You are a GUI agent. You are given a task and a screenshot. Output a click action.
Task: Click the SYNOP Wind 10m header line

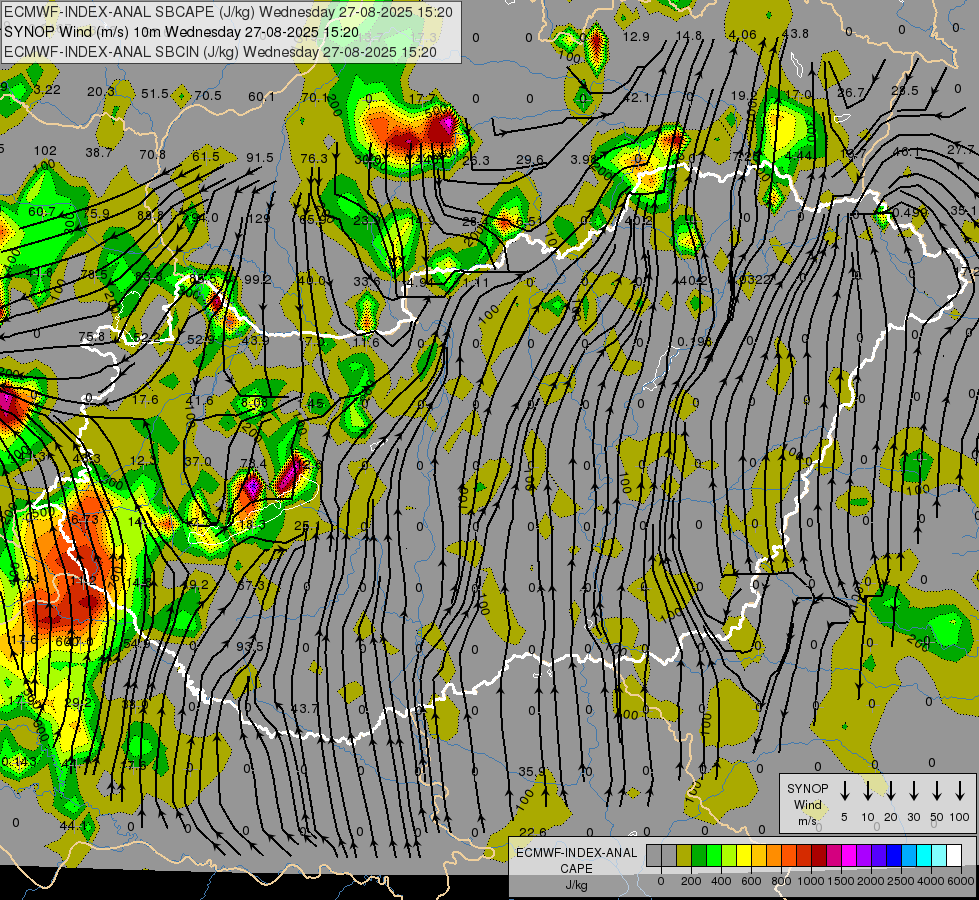click(182, 32)
